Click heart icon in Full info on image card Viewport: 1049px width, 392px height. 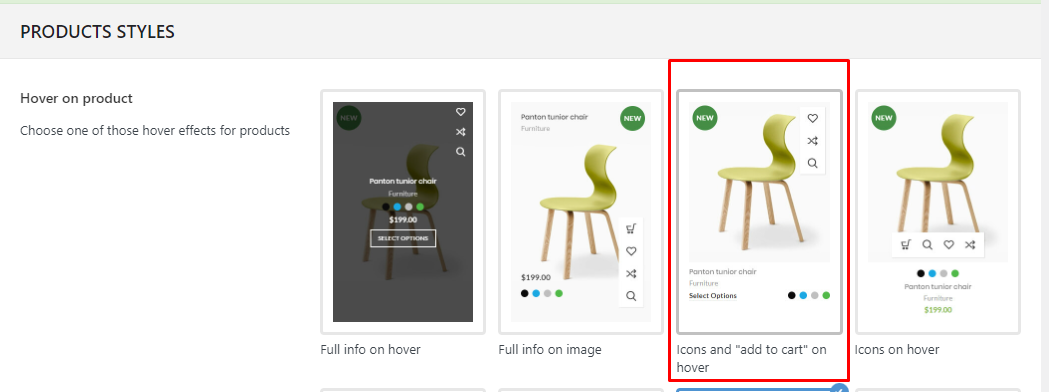click(631, 252)
